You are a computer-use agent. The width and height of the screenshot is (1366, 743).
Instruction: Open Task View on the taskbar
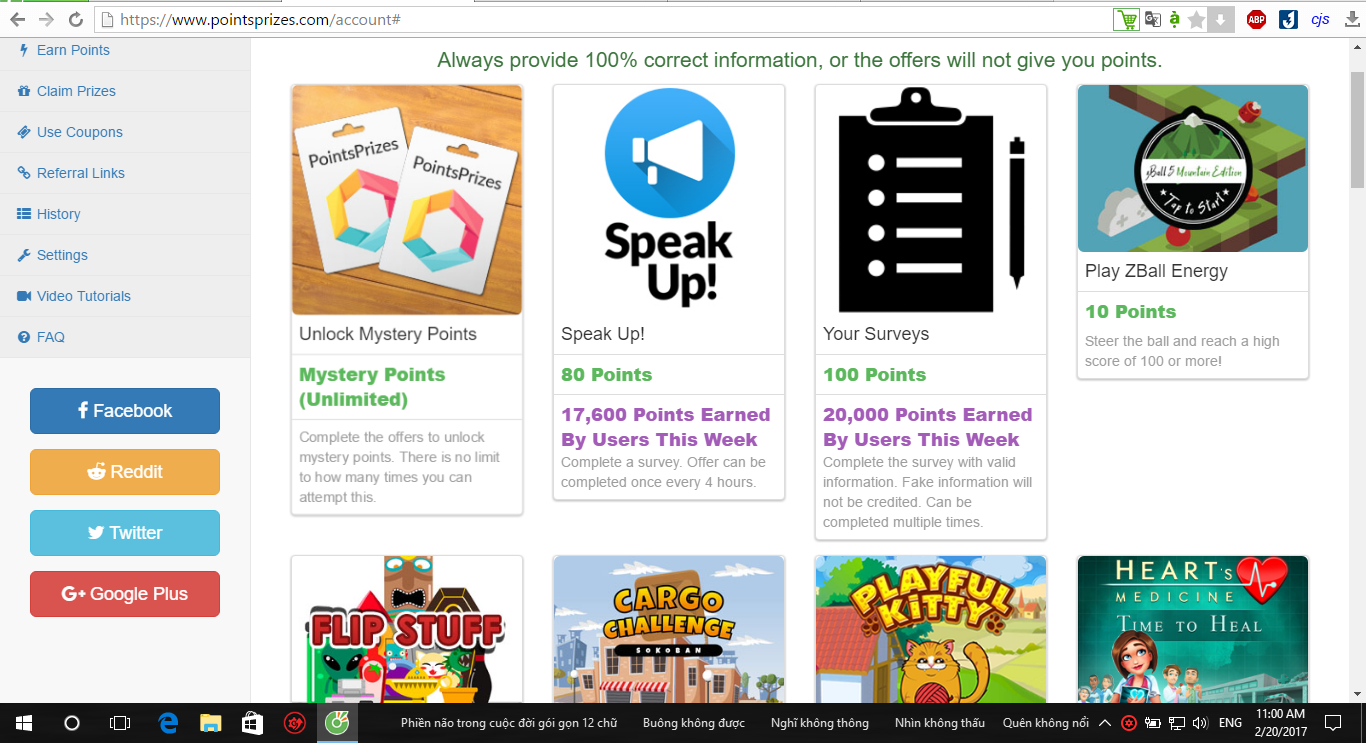point(120,723)
